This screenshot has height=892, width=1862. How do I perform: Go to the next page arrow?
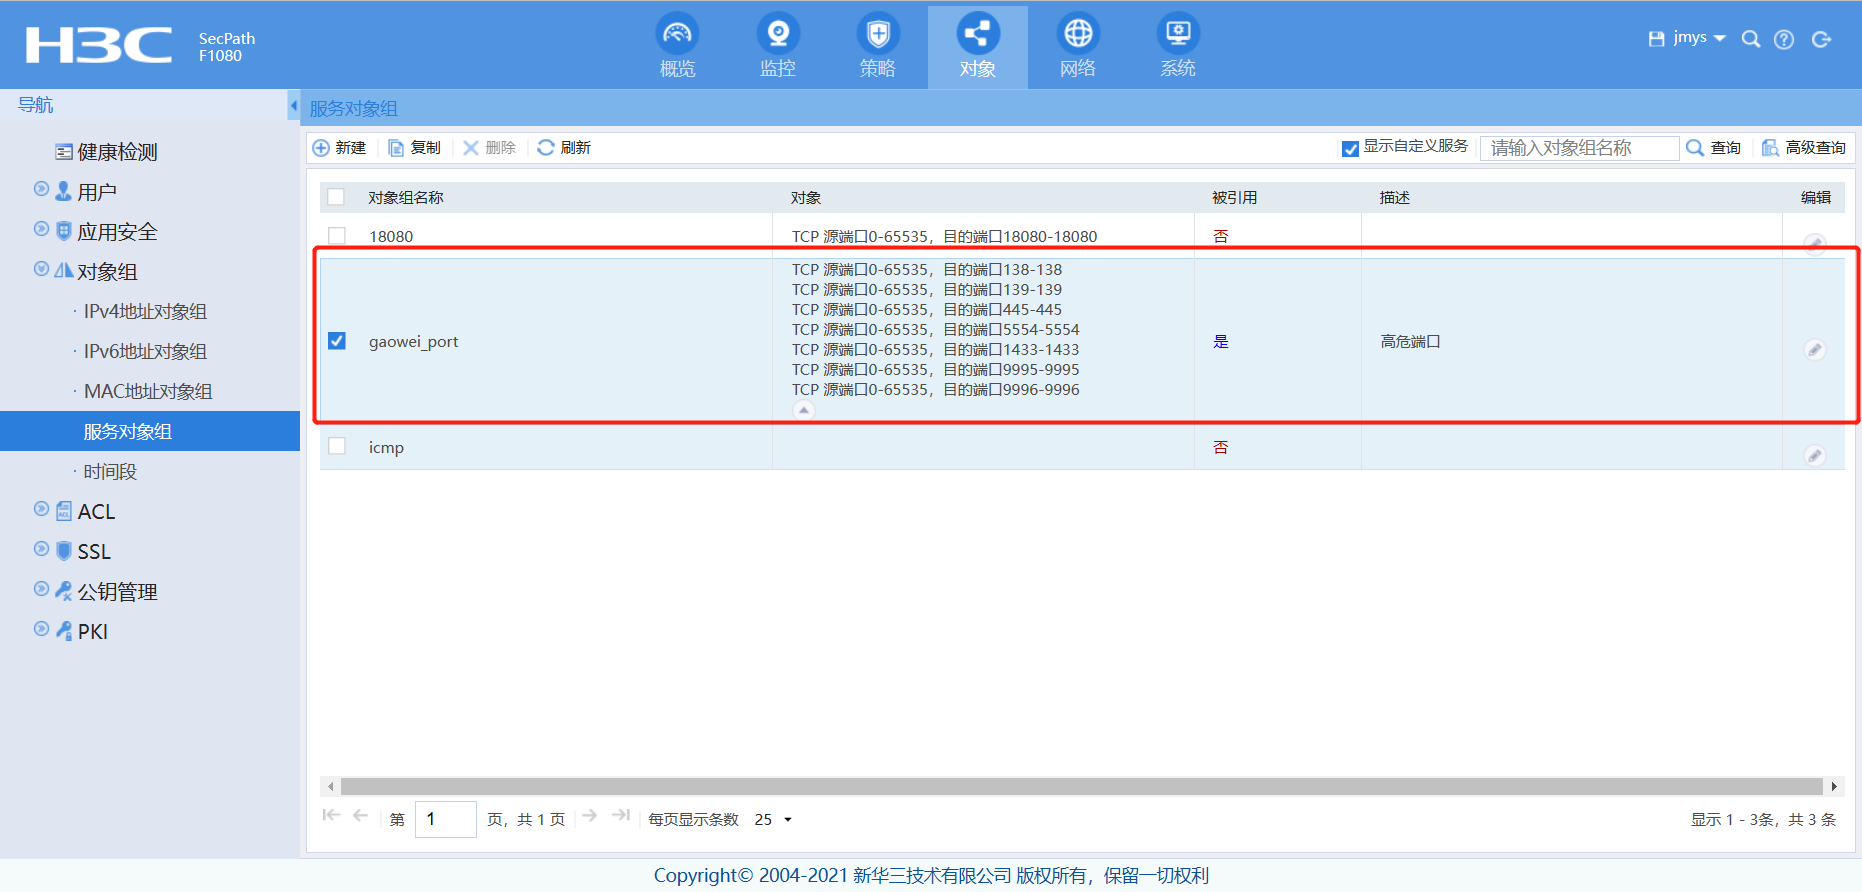click(x=590, y=816)
